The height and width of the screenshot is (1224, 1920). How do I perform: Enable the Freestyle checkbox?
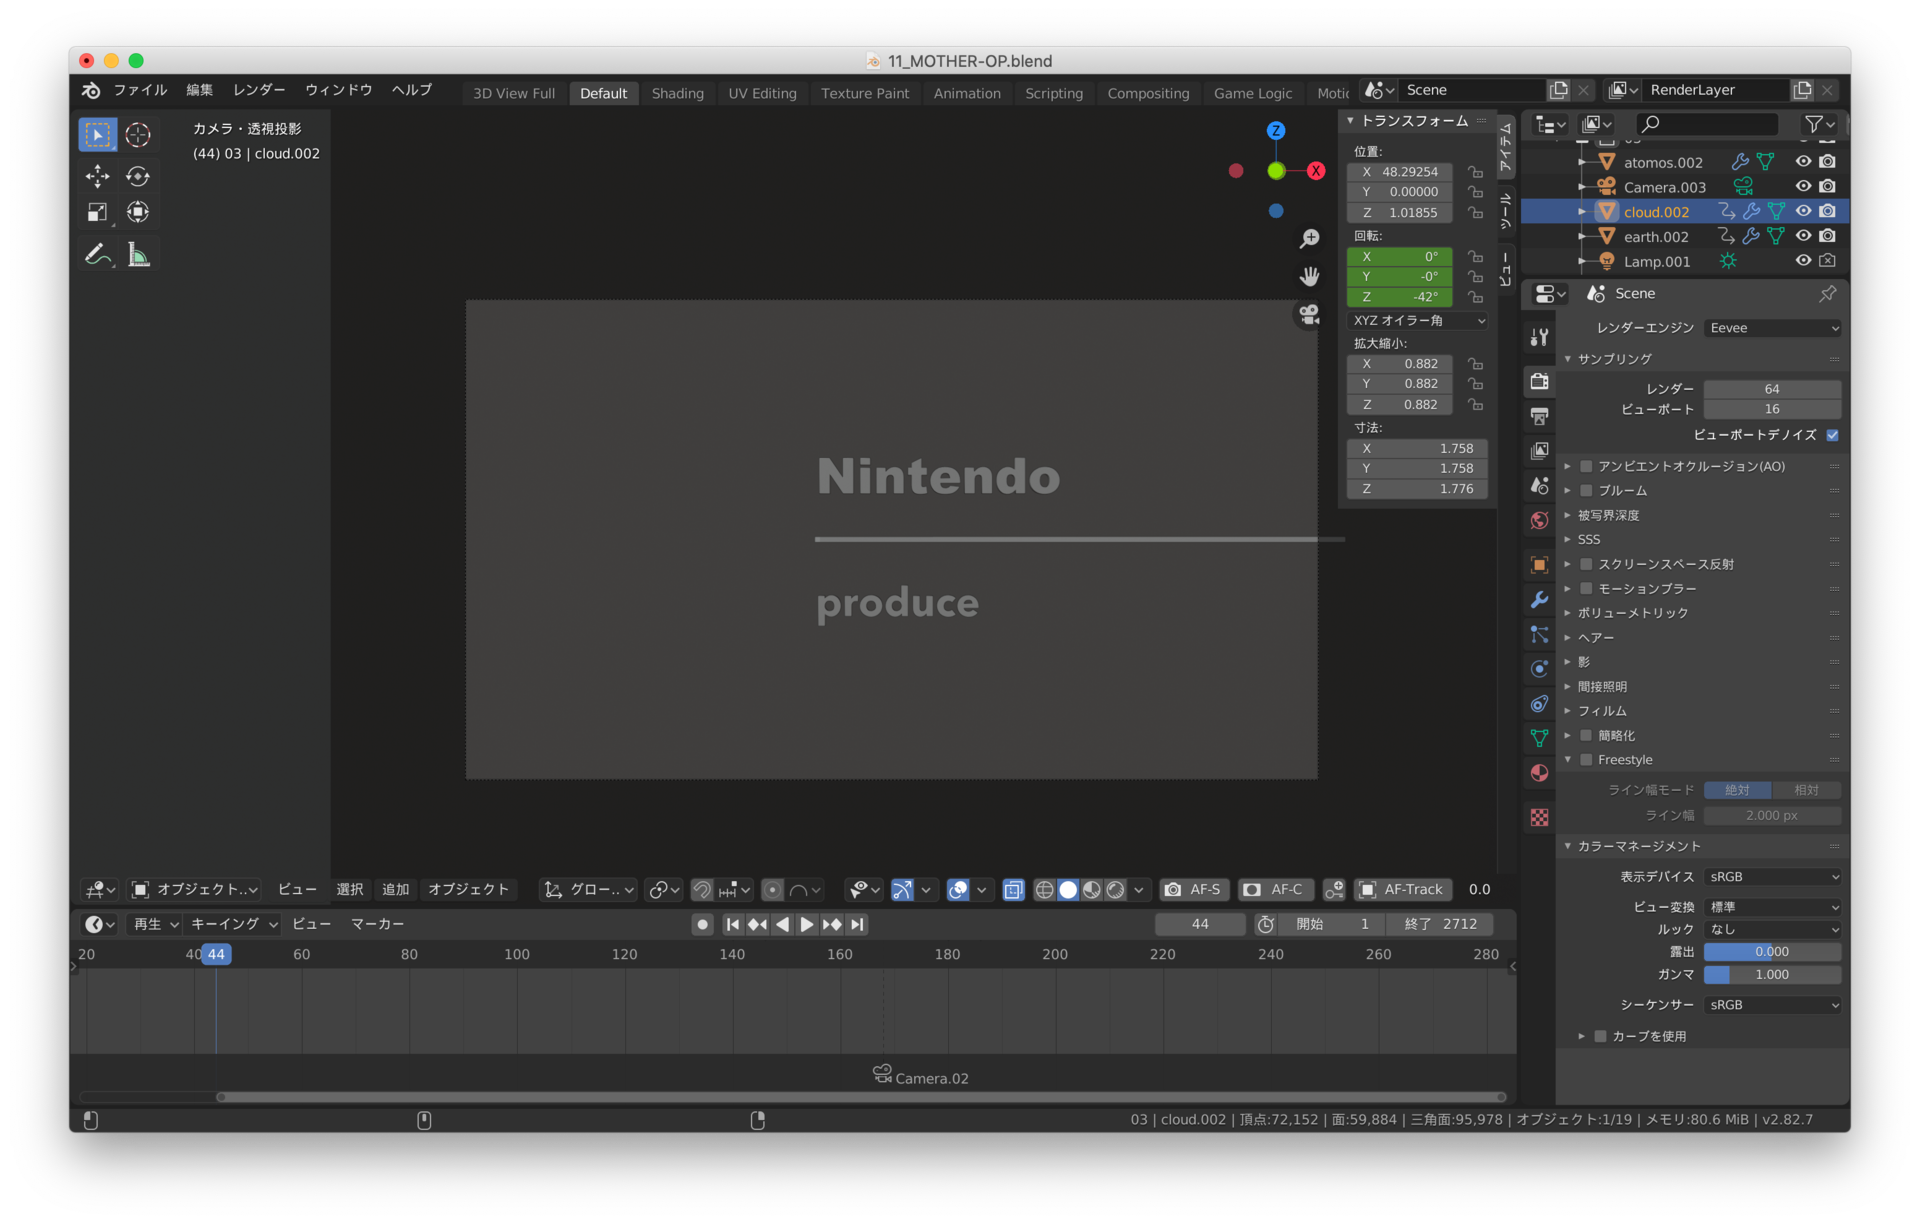click(1586, 760)
